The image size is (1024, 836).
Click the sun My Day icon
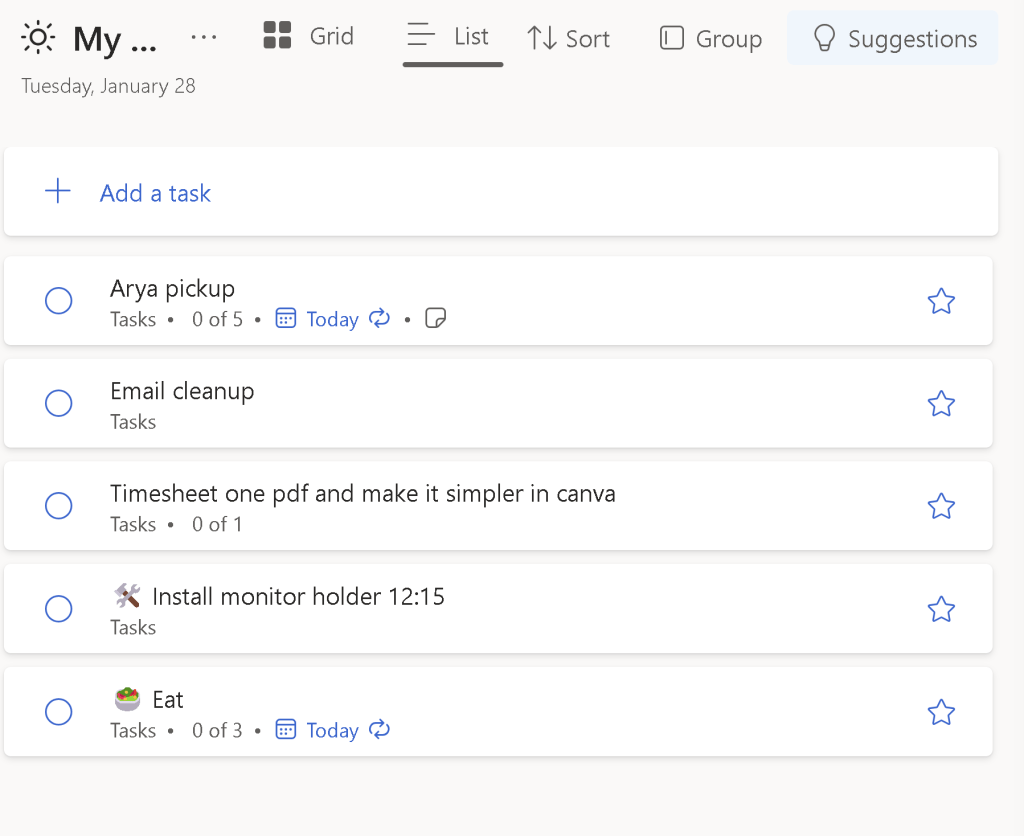point(38,37)
